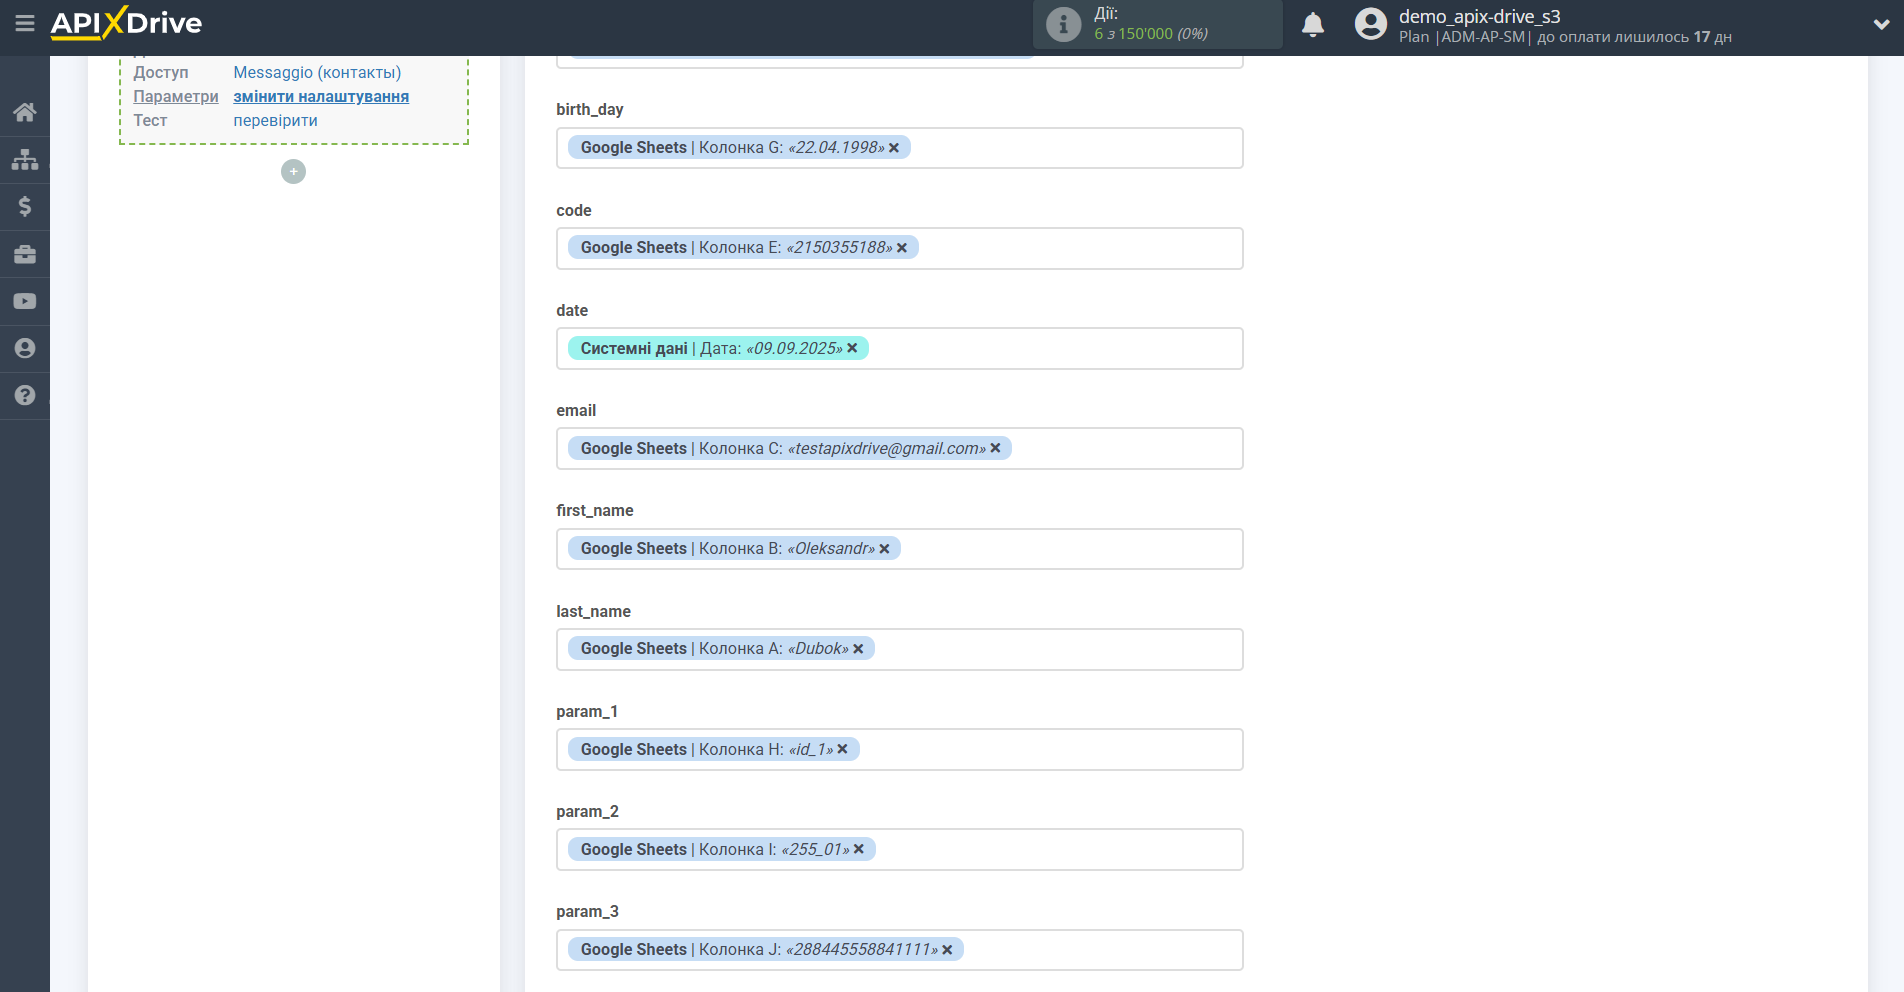Click the APIXDrive logo
This screenshot has height=992, width=1904.
click(126, 23)
